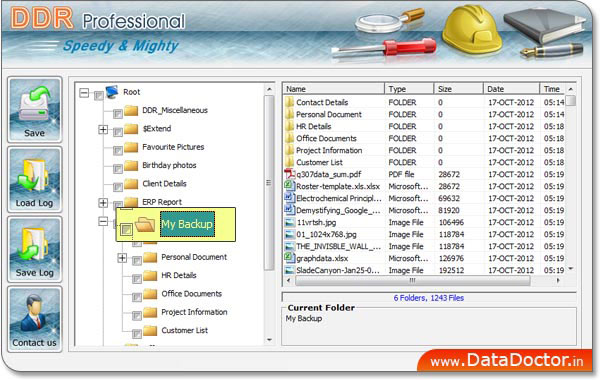600x380 pixels.
Task: Click the PDF icon of q307data_sum.pdf
Action: [290, 174]
